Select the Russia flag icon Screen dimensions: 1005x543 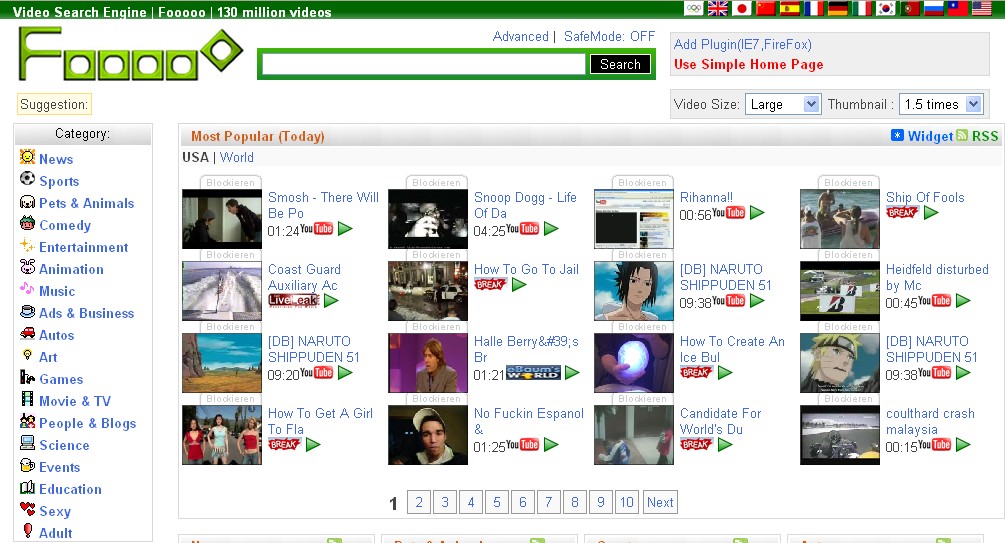tap(934, 8)
